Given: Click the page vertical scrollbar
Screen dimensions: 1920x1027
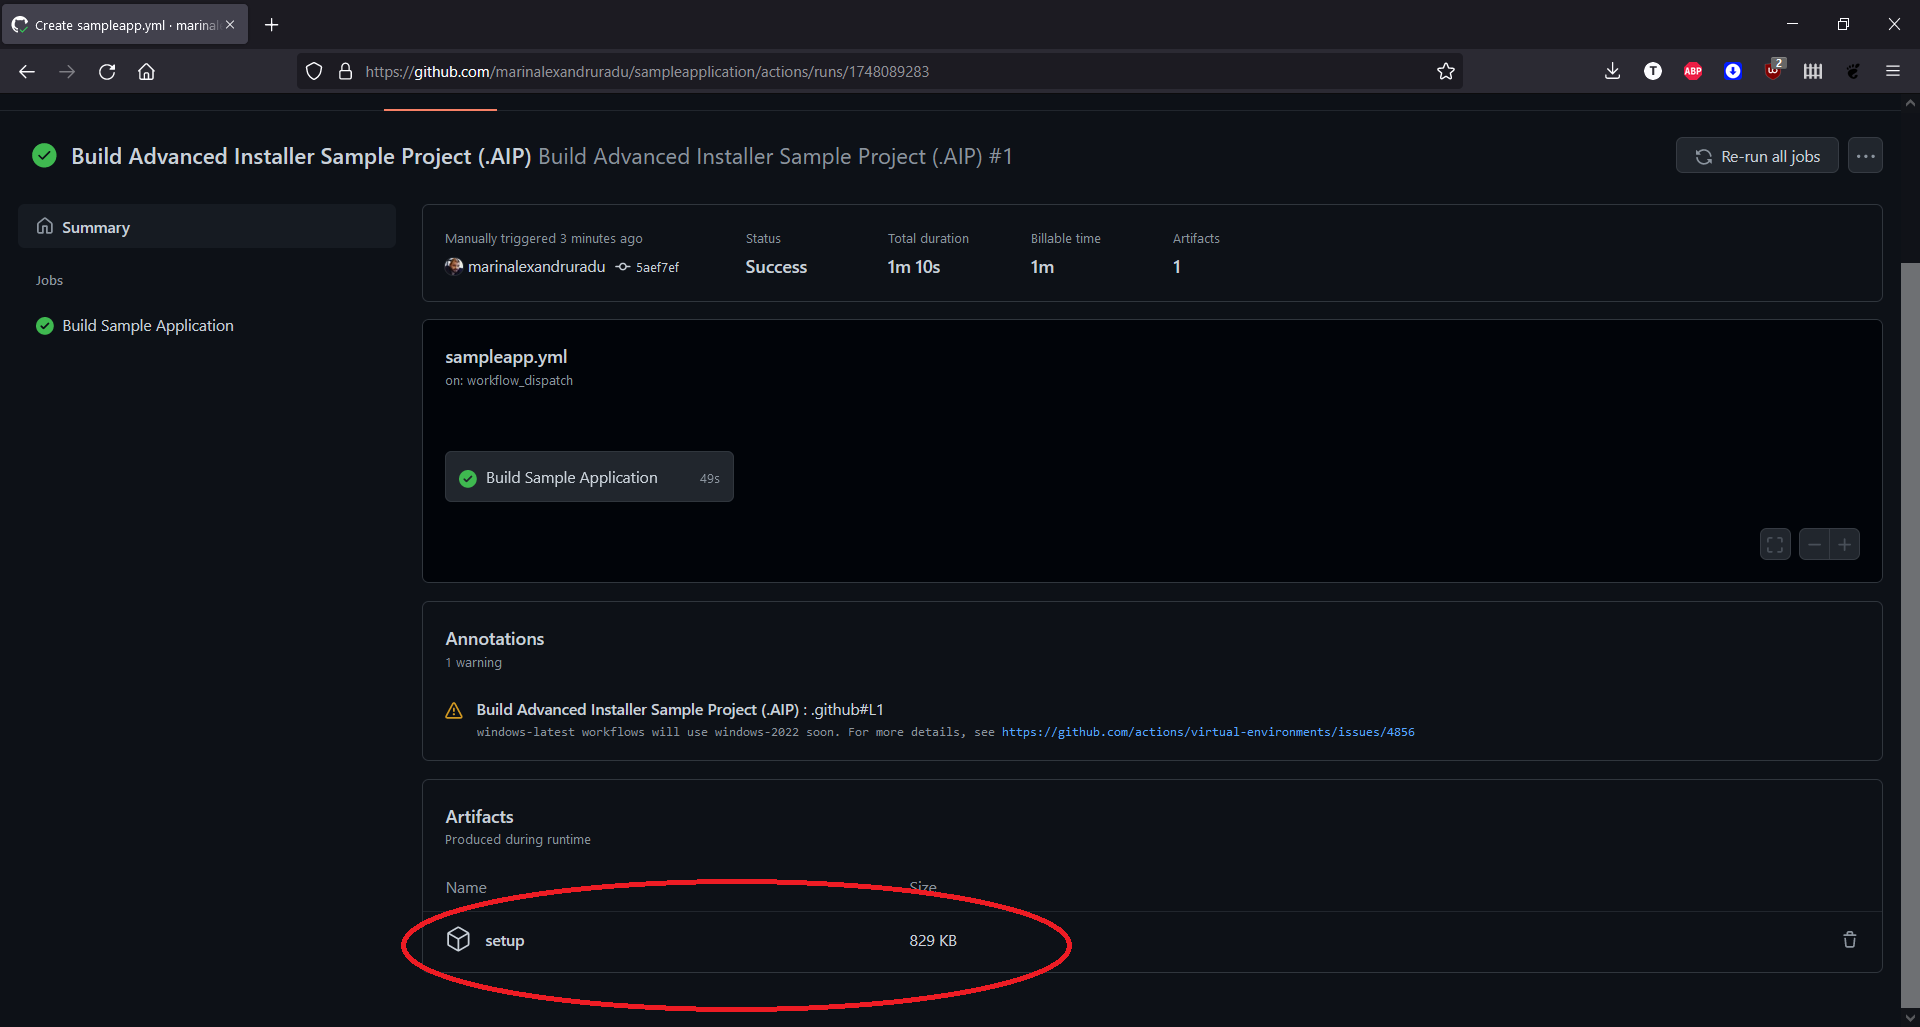Looking at the screenshot, I should click(1910, 636).
